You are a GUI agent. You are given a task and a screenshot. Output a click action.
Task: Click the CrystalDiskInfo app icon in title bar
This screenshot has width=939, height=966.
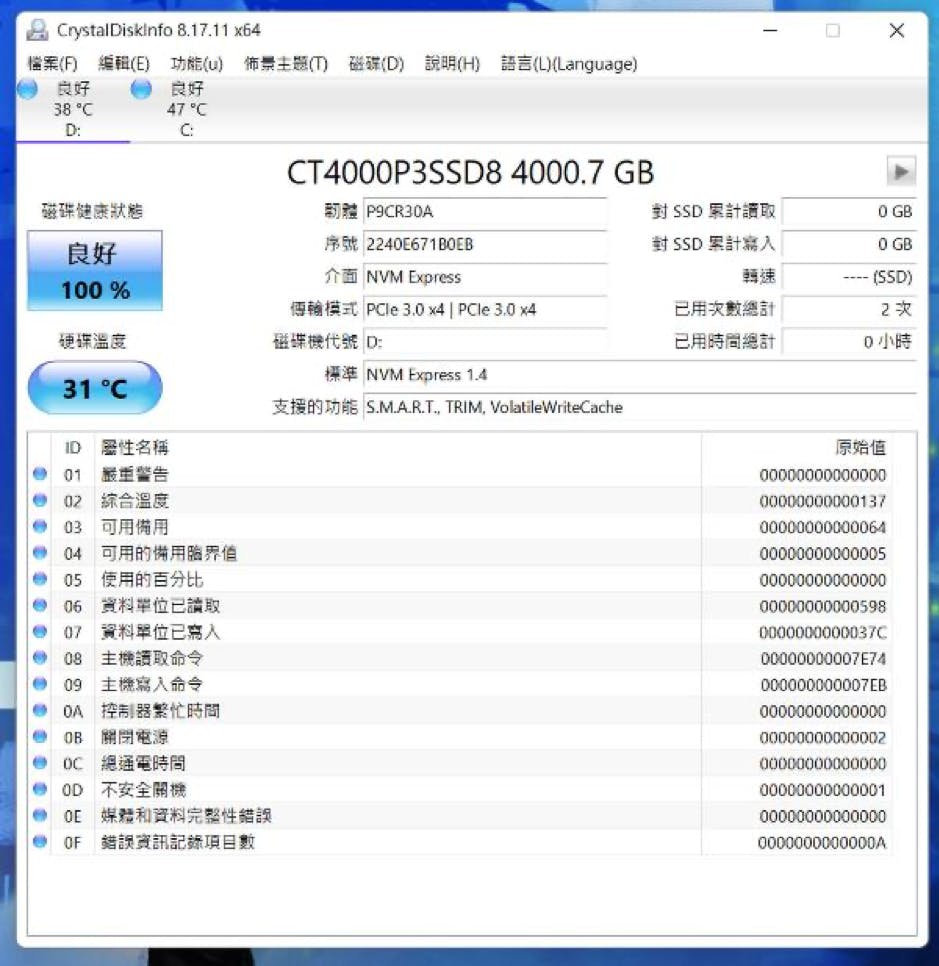click(x=38, y=30)
